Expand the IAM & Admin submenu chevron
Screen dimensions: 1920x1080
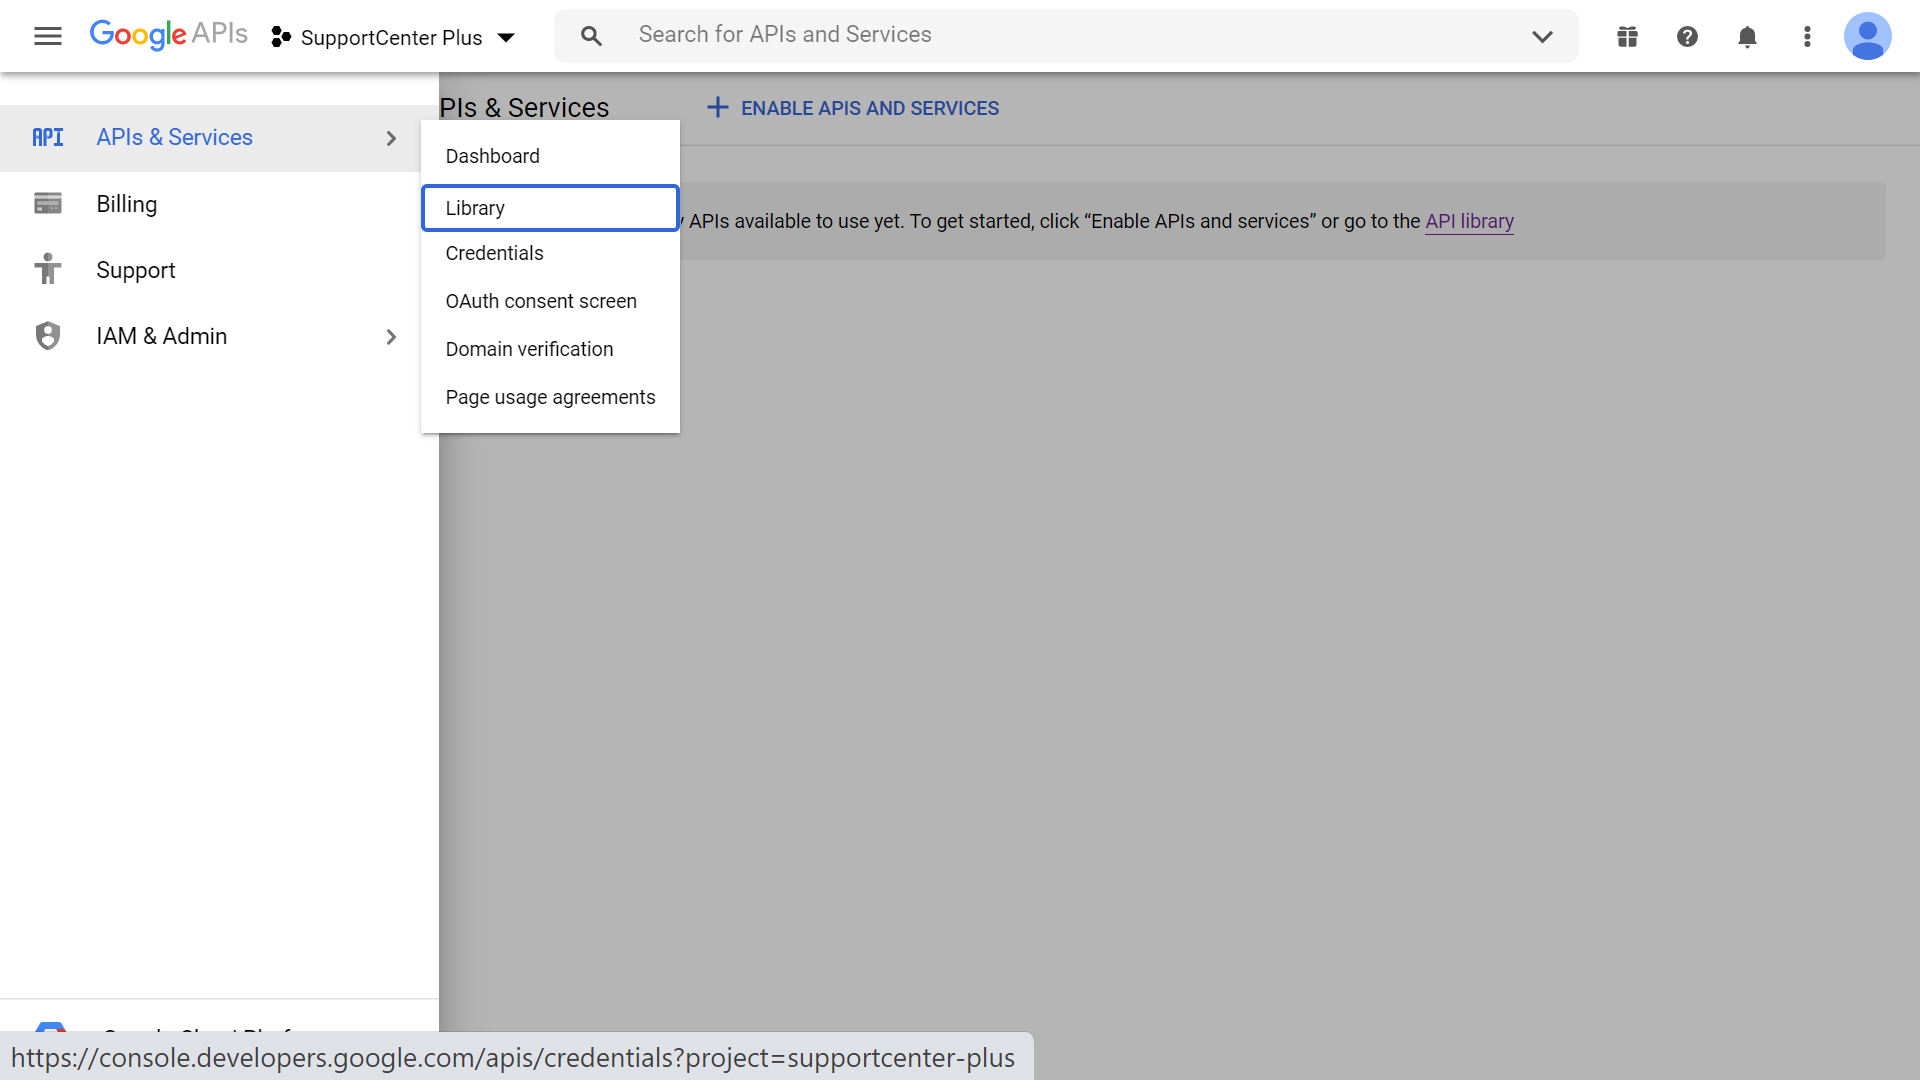pos(391,337)
